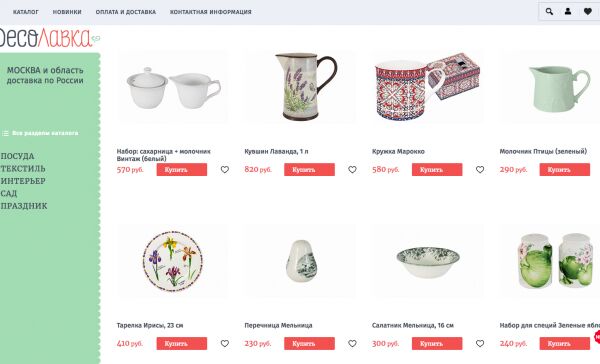Open the Каталог menu item
The image size is (600, 364).
click(26, 12)
